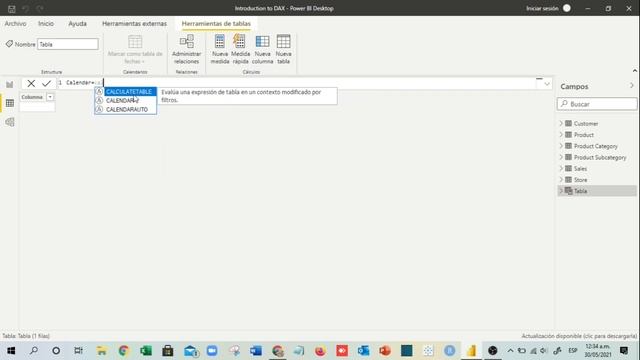
Task: Select the Sales table label
Action: [x=580, y=169]
